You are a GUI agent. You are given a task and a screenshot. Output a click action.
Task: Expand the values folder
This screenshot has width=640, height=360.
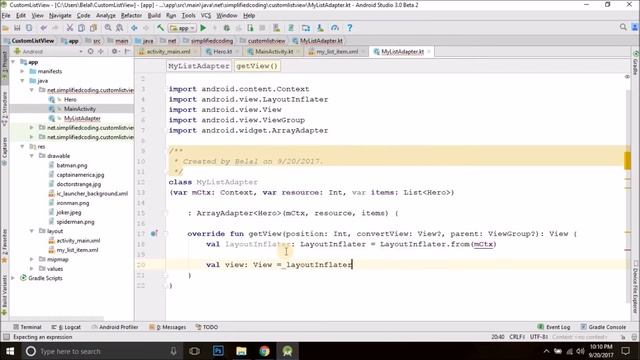click(x=32, y=269)
